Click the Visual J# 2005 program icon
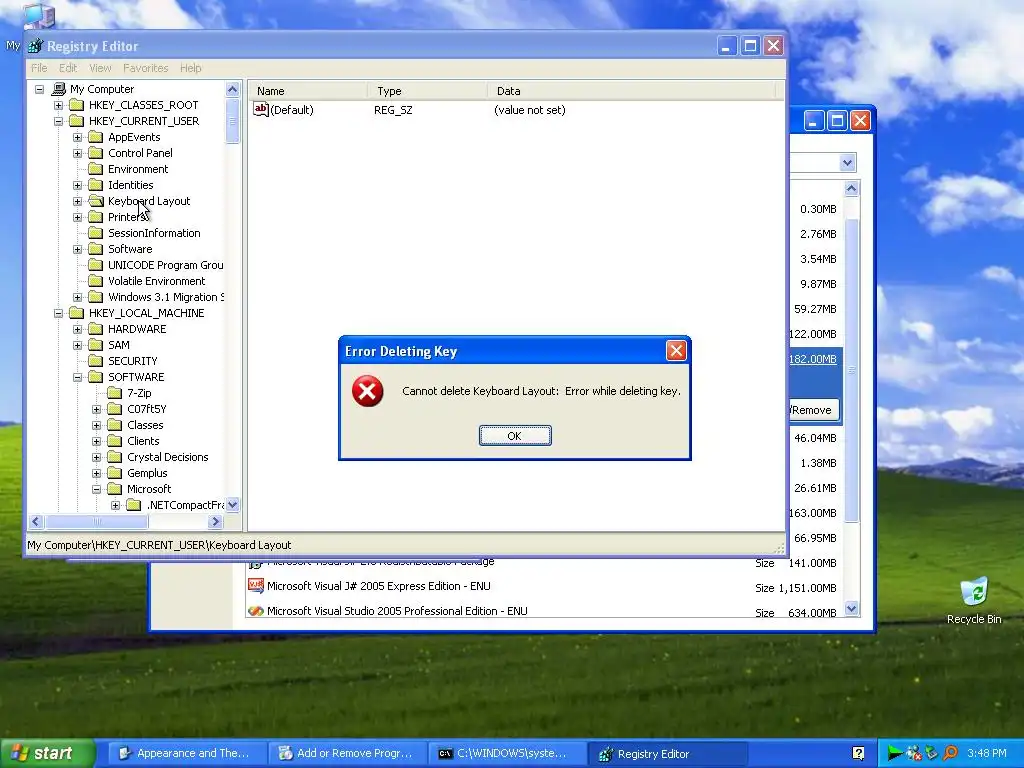This screenshot has height=768, width=1024. (x=255, y=586)
